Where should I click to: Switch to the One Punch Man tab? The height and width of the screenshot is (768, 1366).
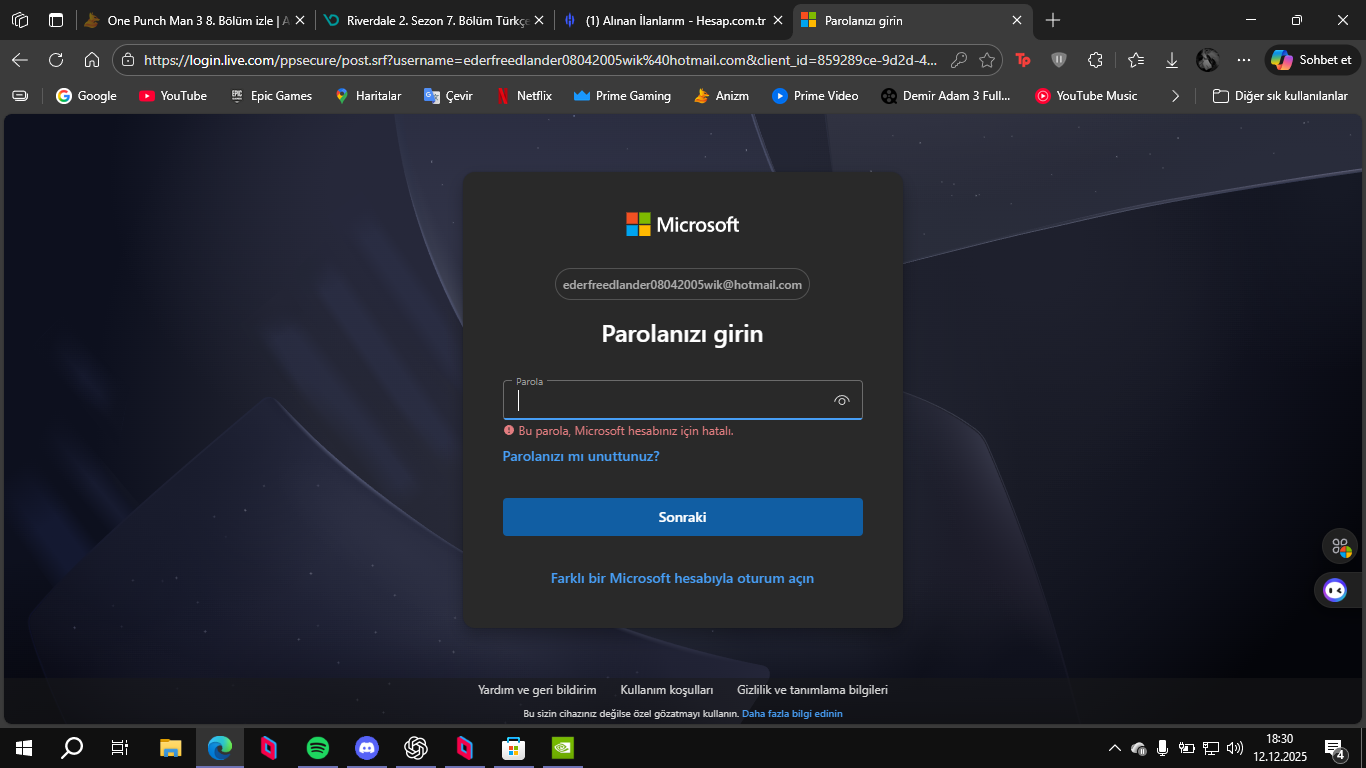(x=194, y=20)
